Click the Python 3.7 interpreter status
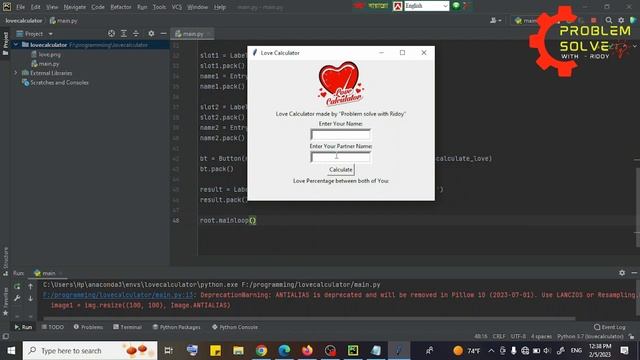 point(590,336)
